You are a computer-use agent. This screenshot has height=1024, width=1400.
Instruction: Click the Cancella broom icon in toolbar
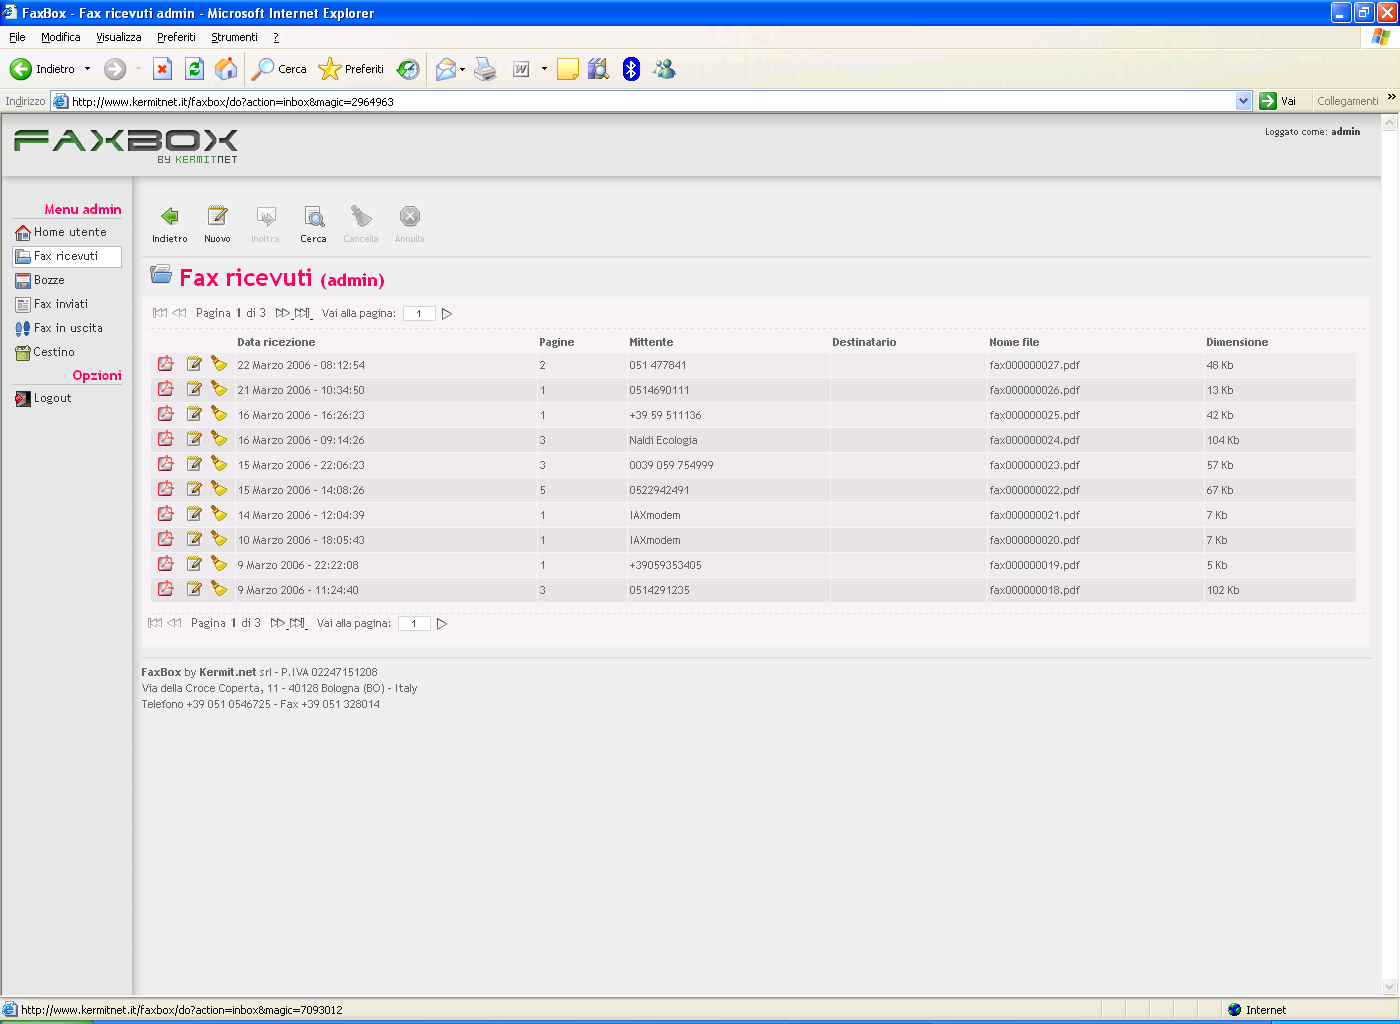pyautogui.click(x=361, y=217)
